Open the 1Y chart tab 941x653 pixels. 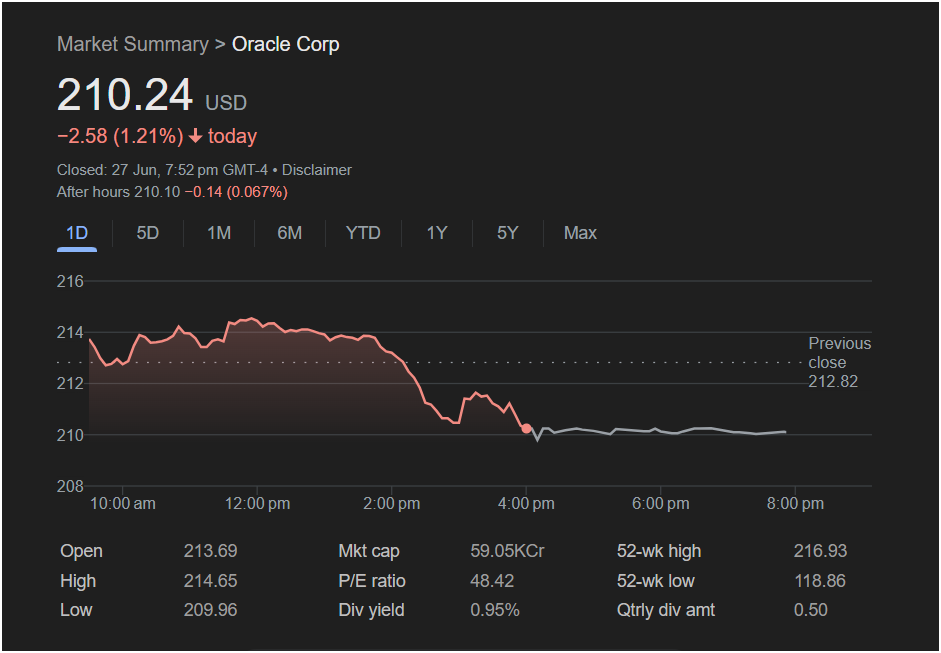(436, 233)
